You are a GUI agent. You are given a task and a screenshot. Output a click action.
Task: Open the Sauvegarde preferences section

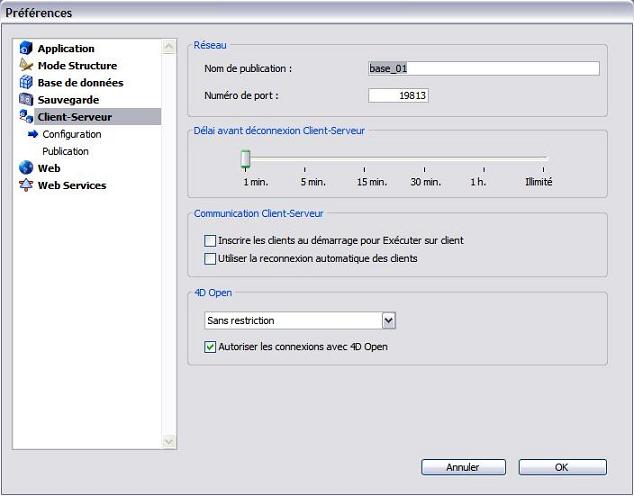[x=68, y=99]
